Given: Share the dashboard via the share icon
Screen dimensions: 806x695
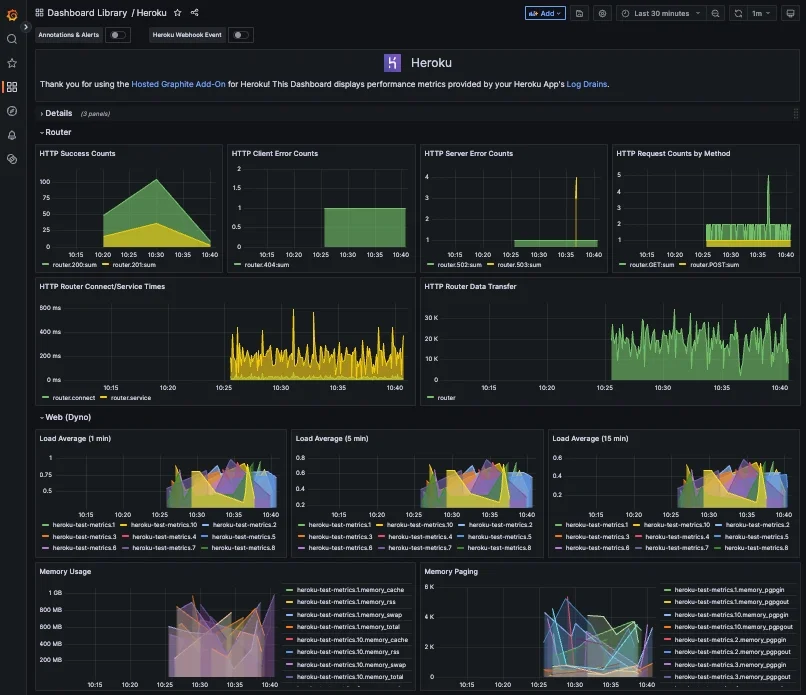Looking at the screenshot, I should 194,13.
